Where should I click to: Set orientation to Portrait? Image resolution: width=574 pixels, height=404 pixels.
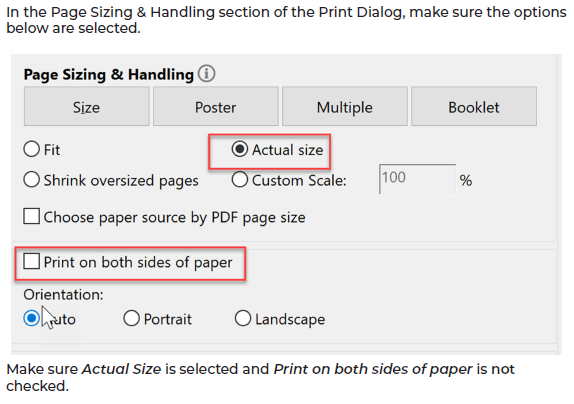point(131,318)
